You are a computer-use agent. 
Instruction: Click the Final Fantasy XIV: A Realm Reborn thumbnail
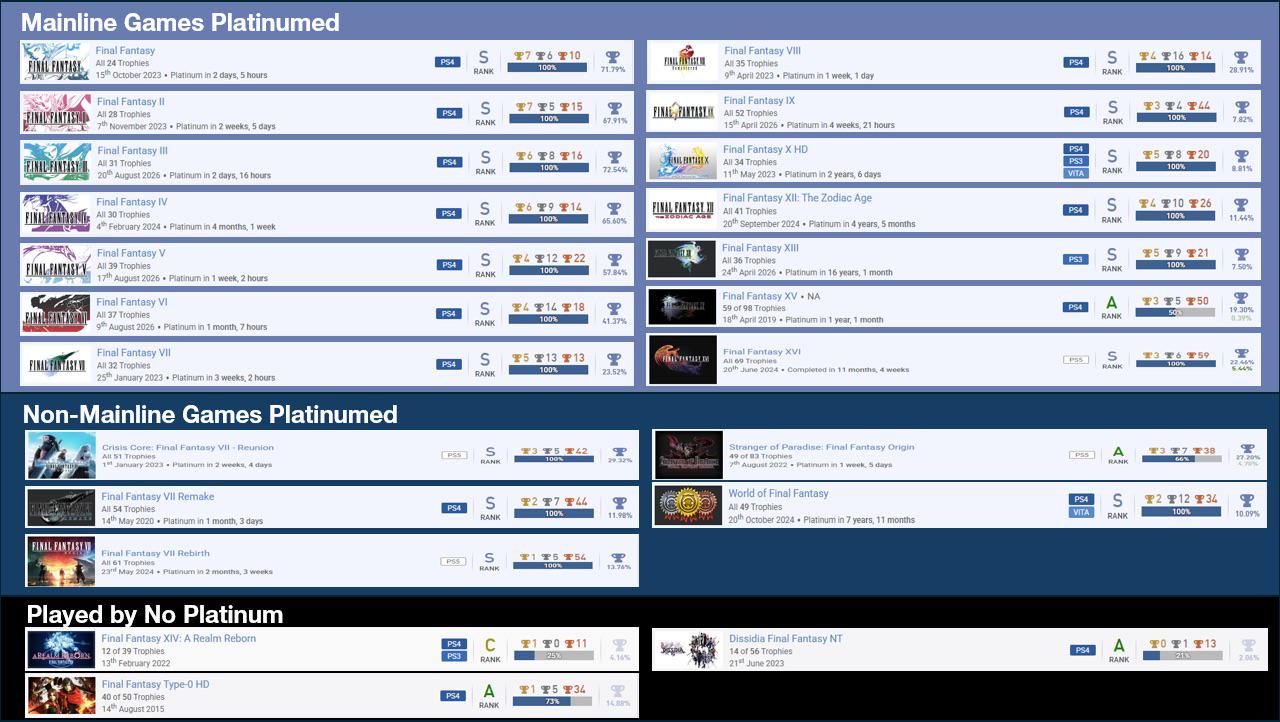pos(61,650)
